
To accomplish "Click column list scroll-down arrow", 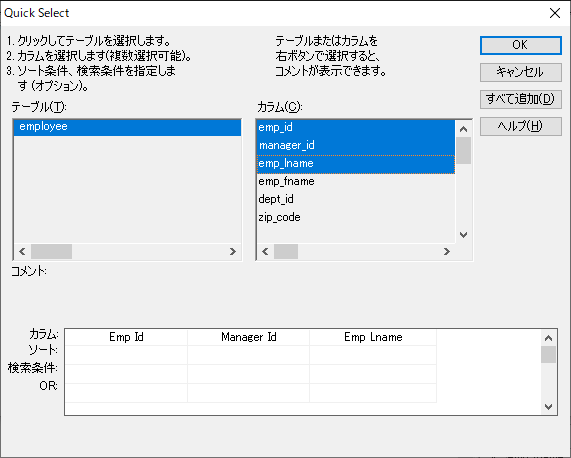I will click(463, 235).
